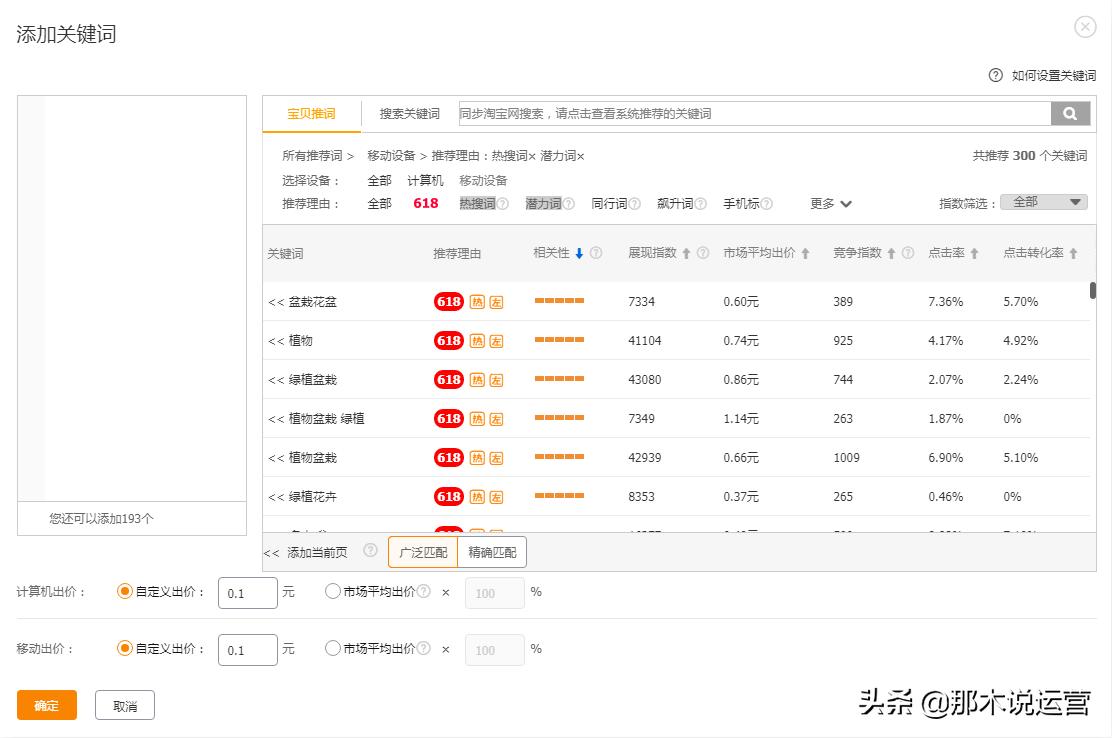Add keyword << 绿植花卉

click(302, 496)
